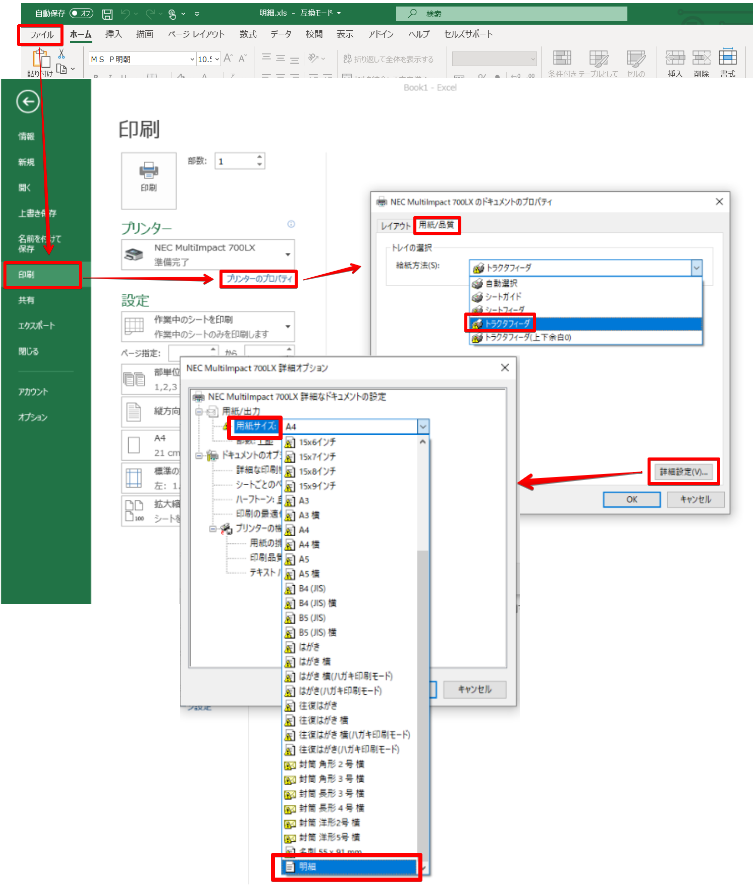Select A3 横 in the paper size list
Screen dimensions: 753x894
click(350, 515)
